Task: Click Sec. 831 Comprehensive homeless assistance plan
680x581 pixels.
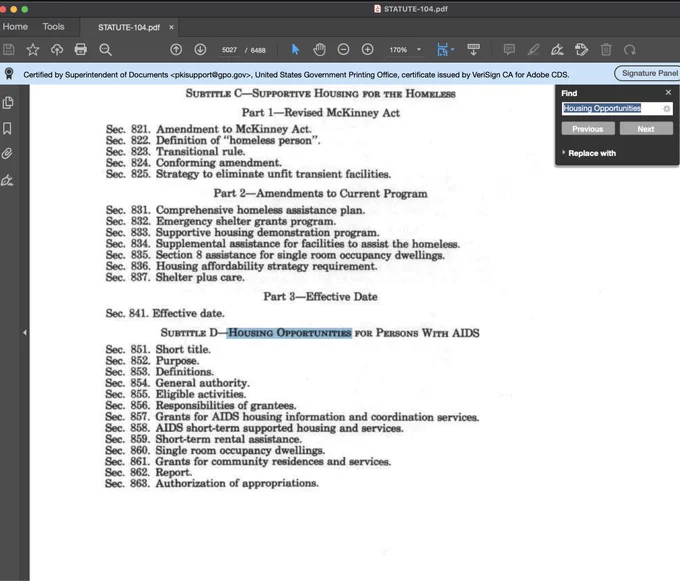Action: point(235,210)
